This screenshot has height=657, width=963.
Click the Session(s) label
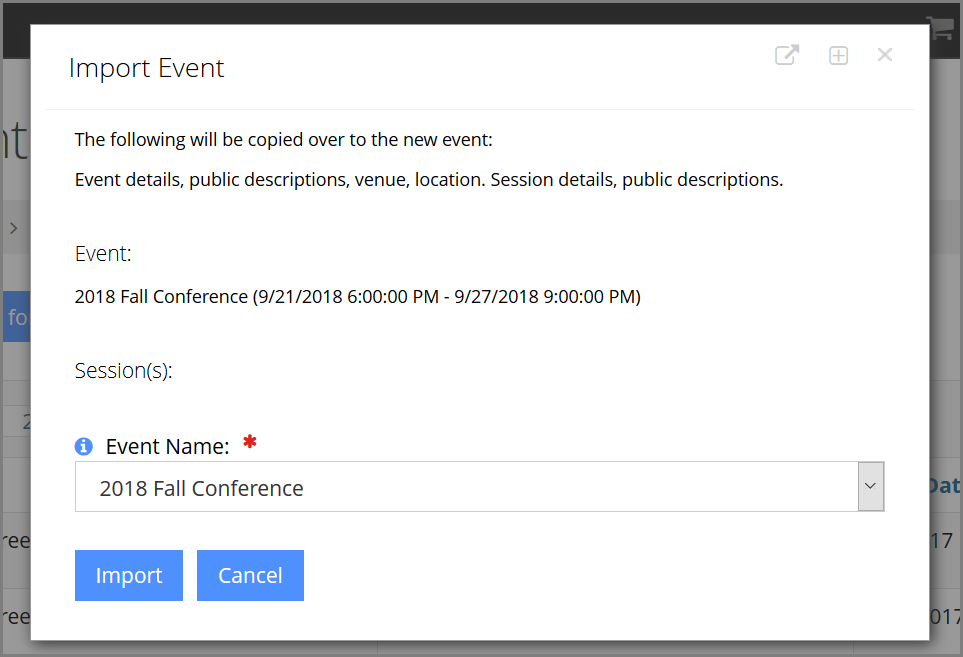[123, 370]
